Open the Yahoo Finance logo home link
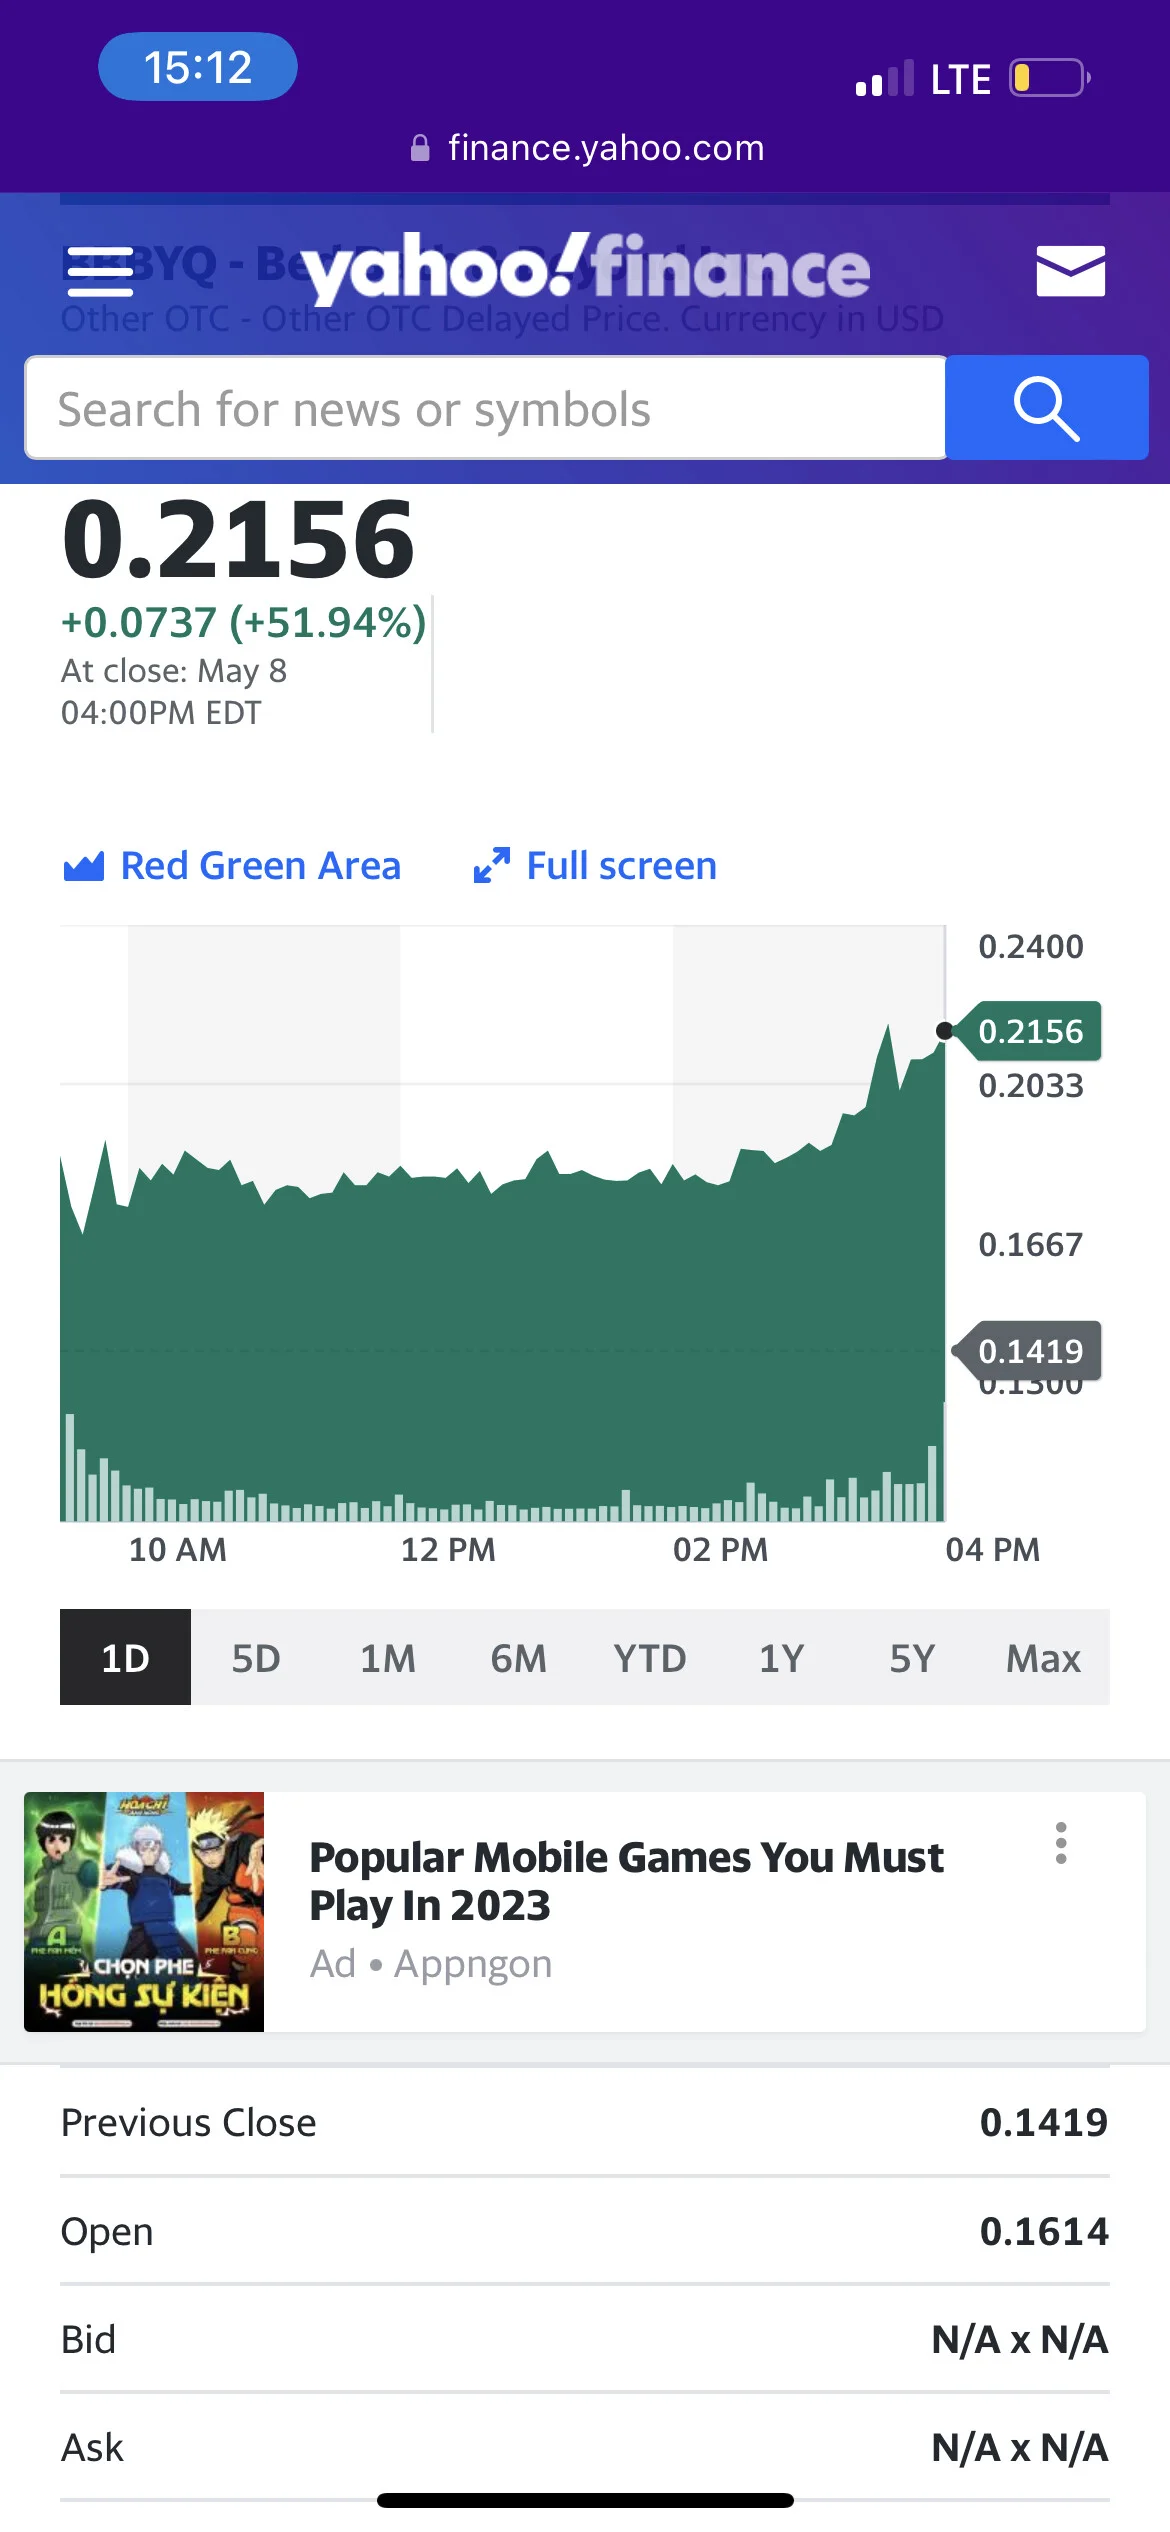1170x2532 pixels. [x=586, y=268]
